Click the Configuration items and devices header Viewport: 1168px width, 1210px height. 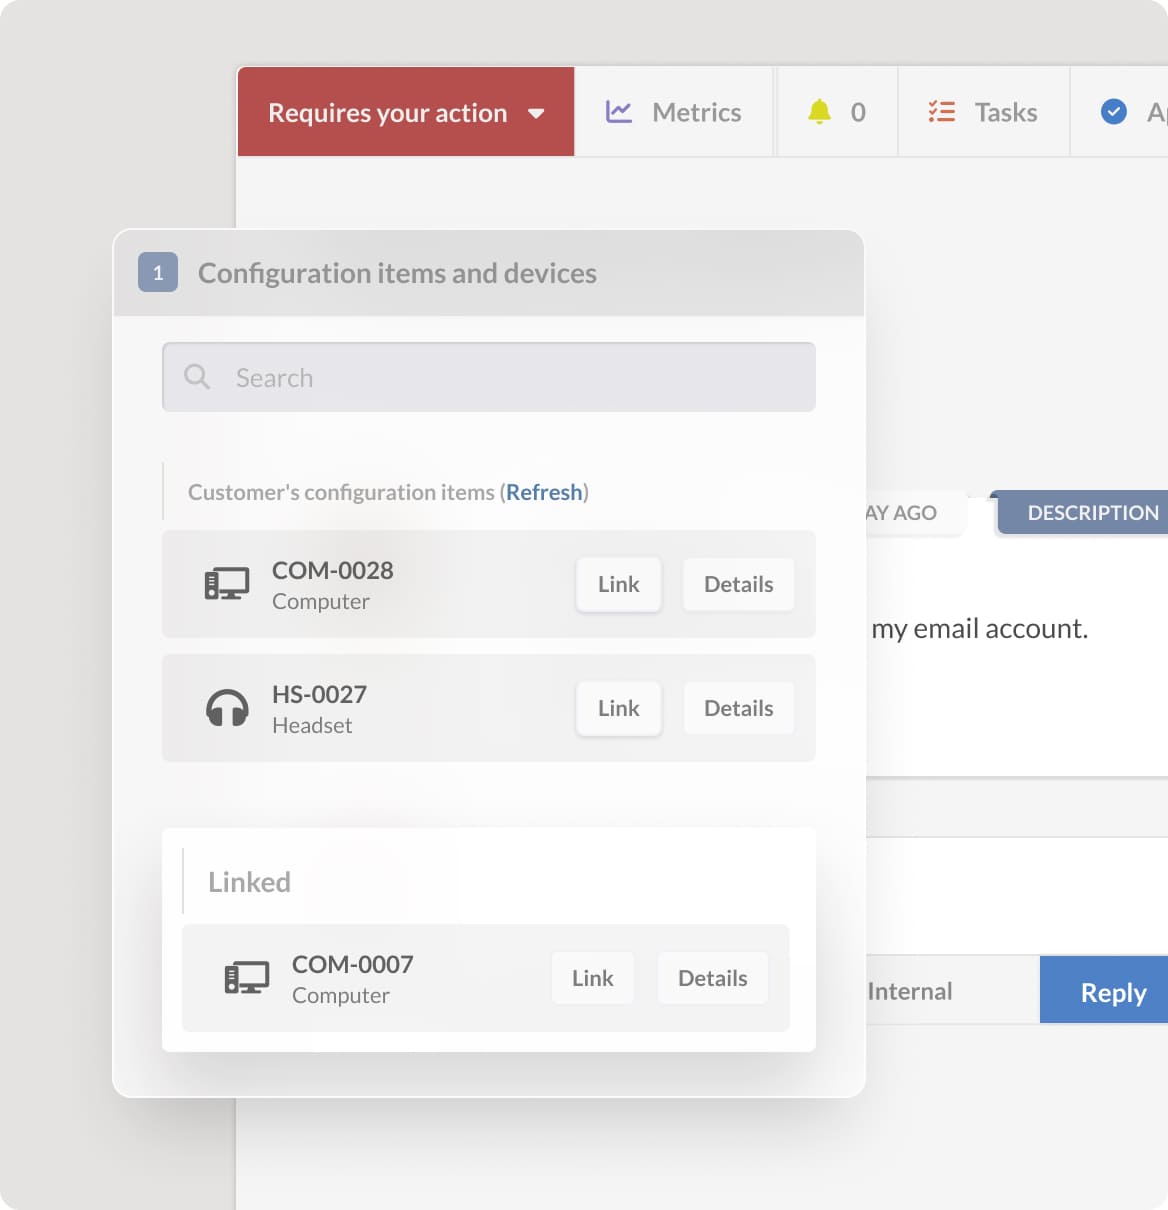pyautogui.click(x=397, y=273)
